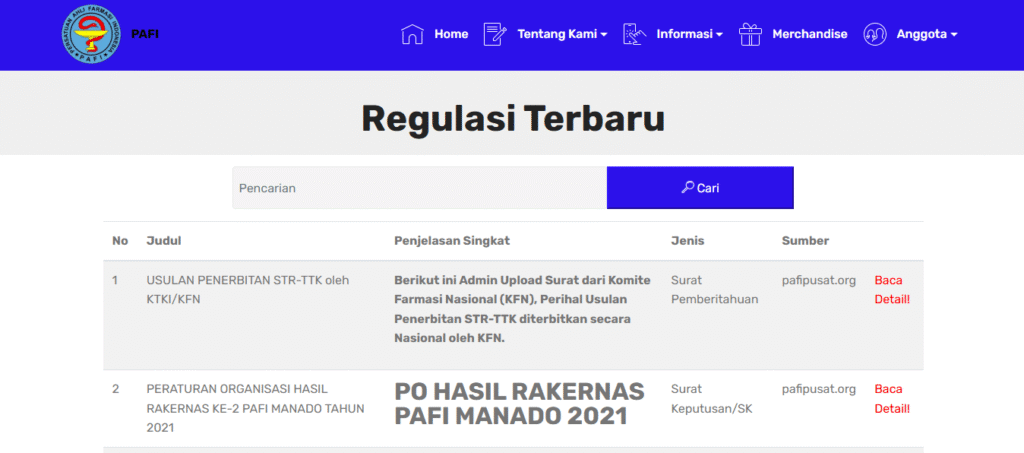Click the gift box icon beside Merchandise
The width and height of the screenshot is (1024, 453).
click(750, 34)
